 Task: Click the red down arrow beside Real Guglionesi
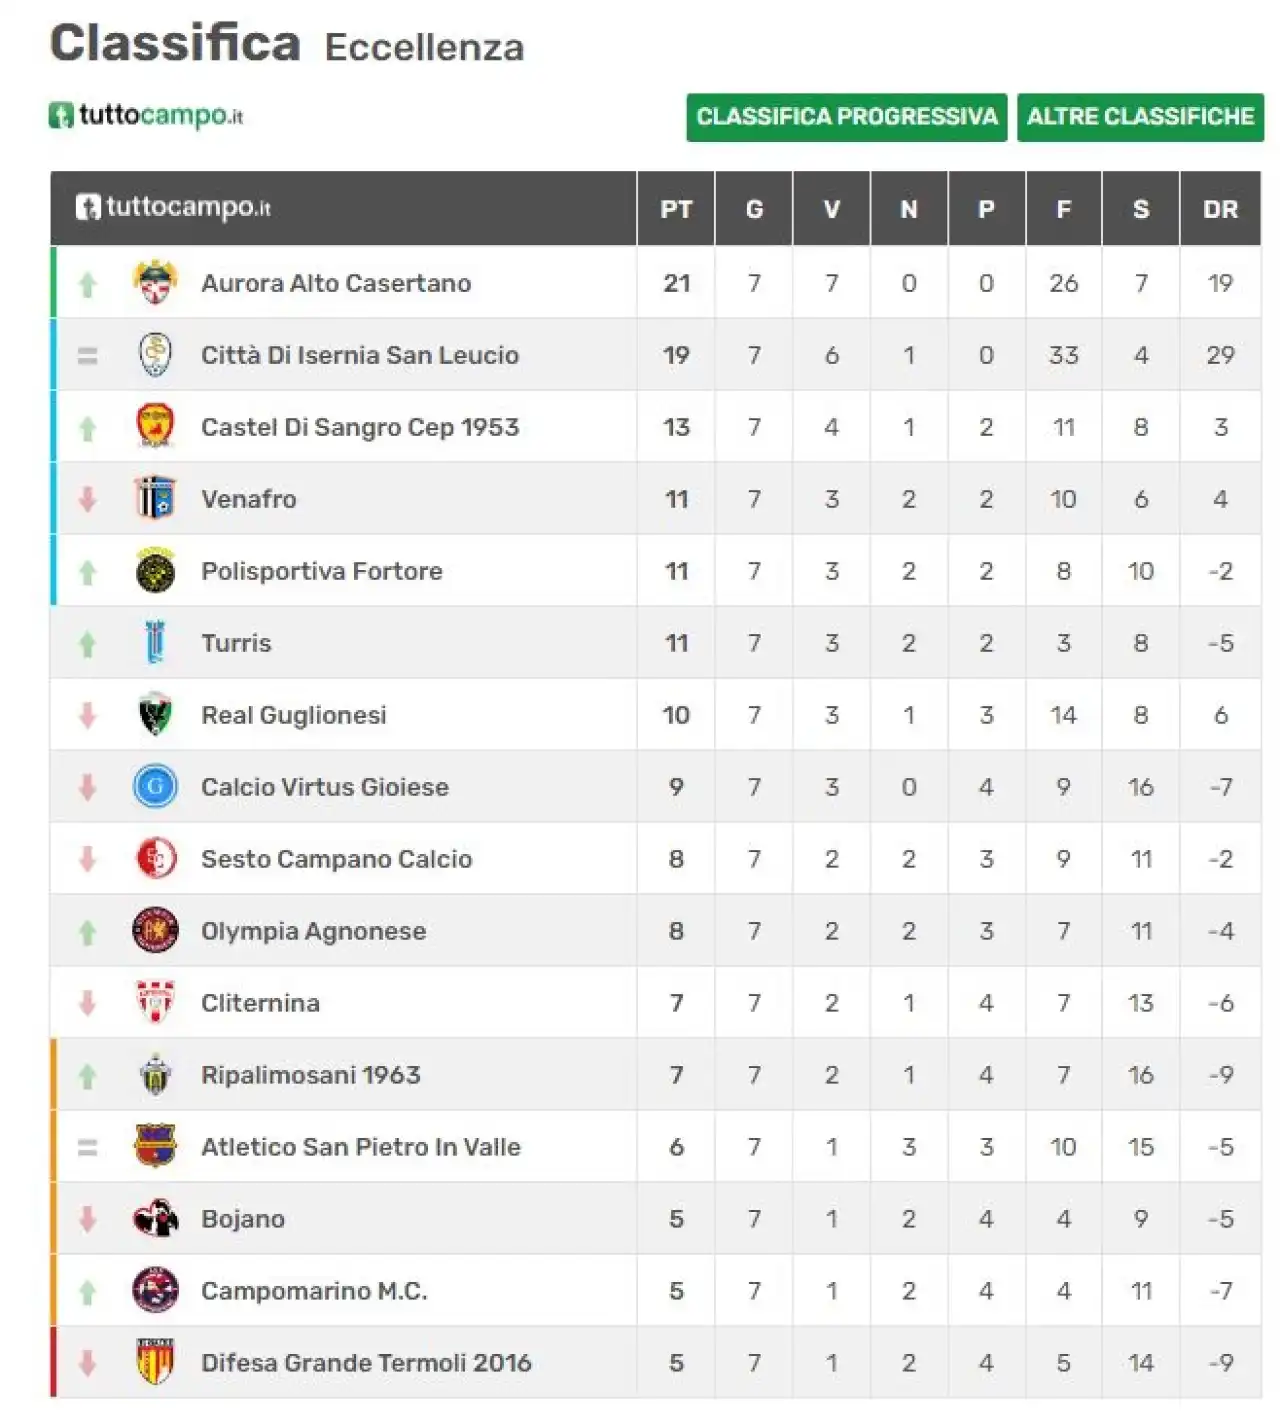pos(88,715)
